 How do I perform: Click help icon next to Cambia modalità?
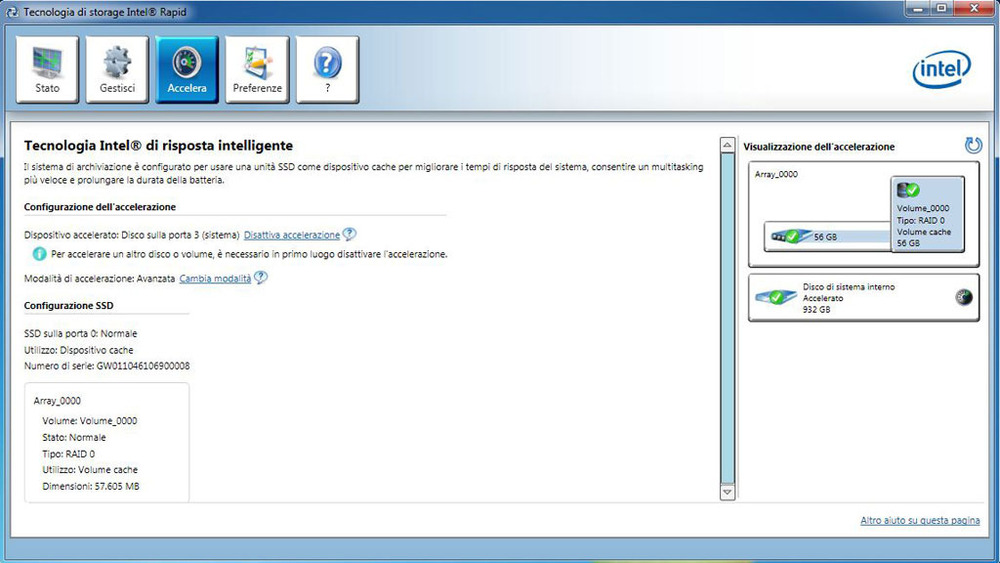coord(261,277)
